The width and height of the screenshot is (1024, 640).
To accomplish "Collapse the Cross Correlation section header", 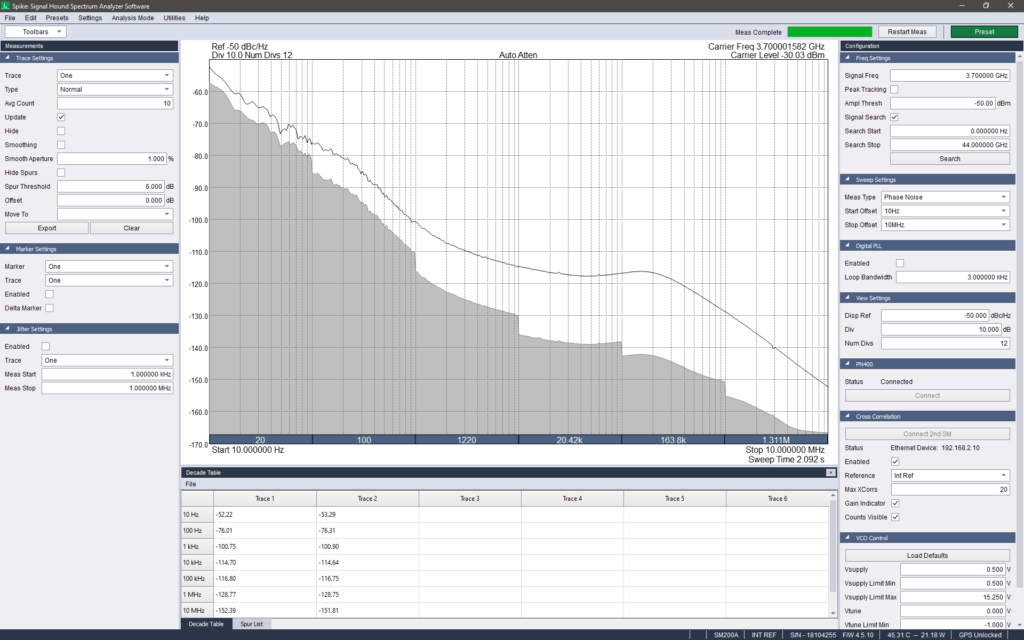I will coord(848,417).
